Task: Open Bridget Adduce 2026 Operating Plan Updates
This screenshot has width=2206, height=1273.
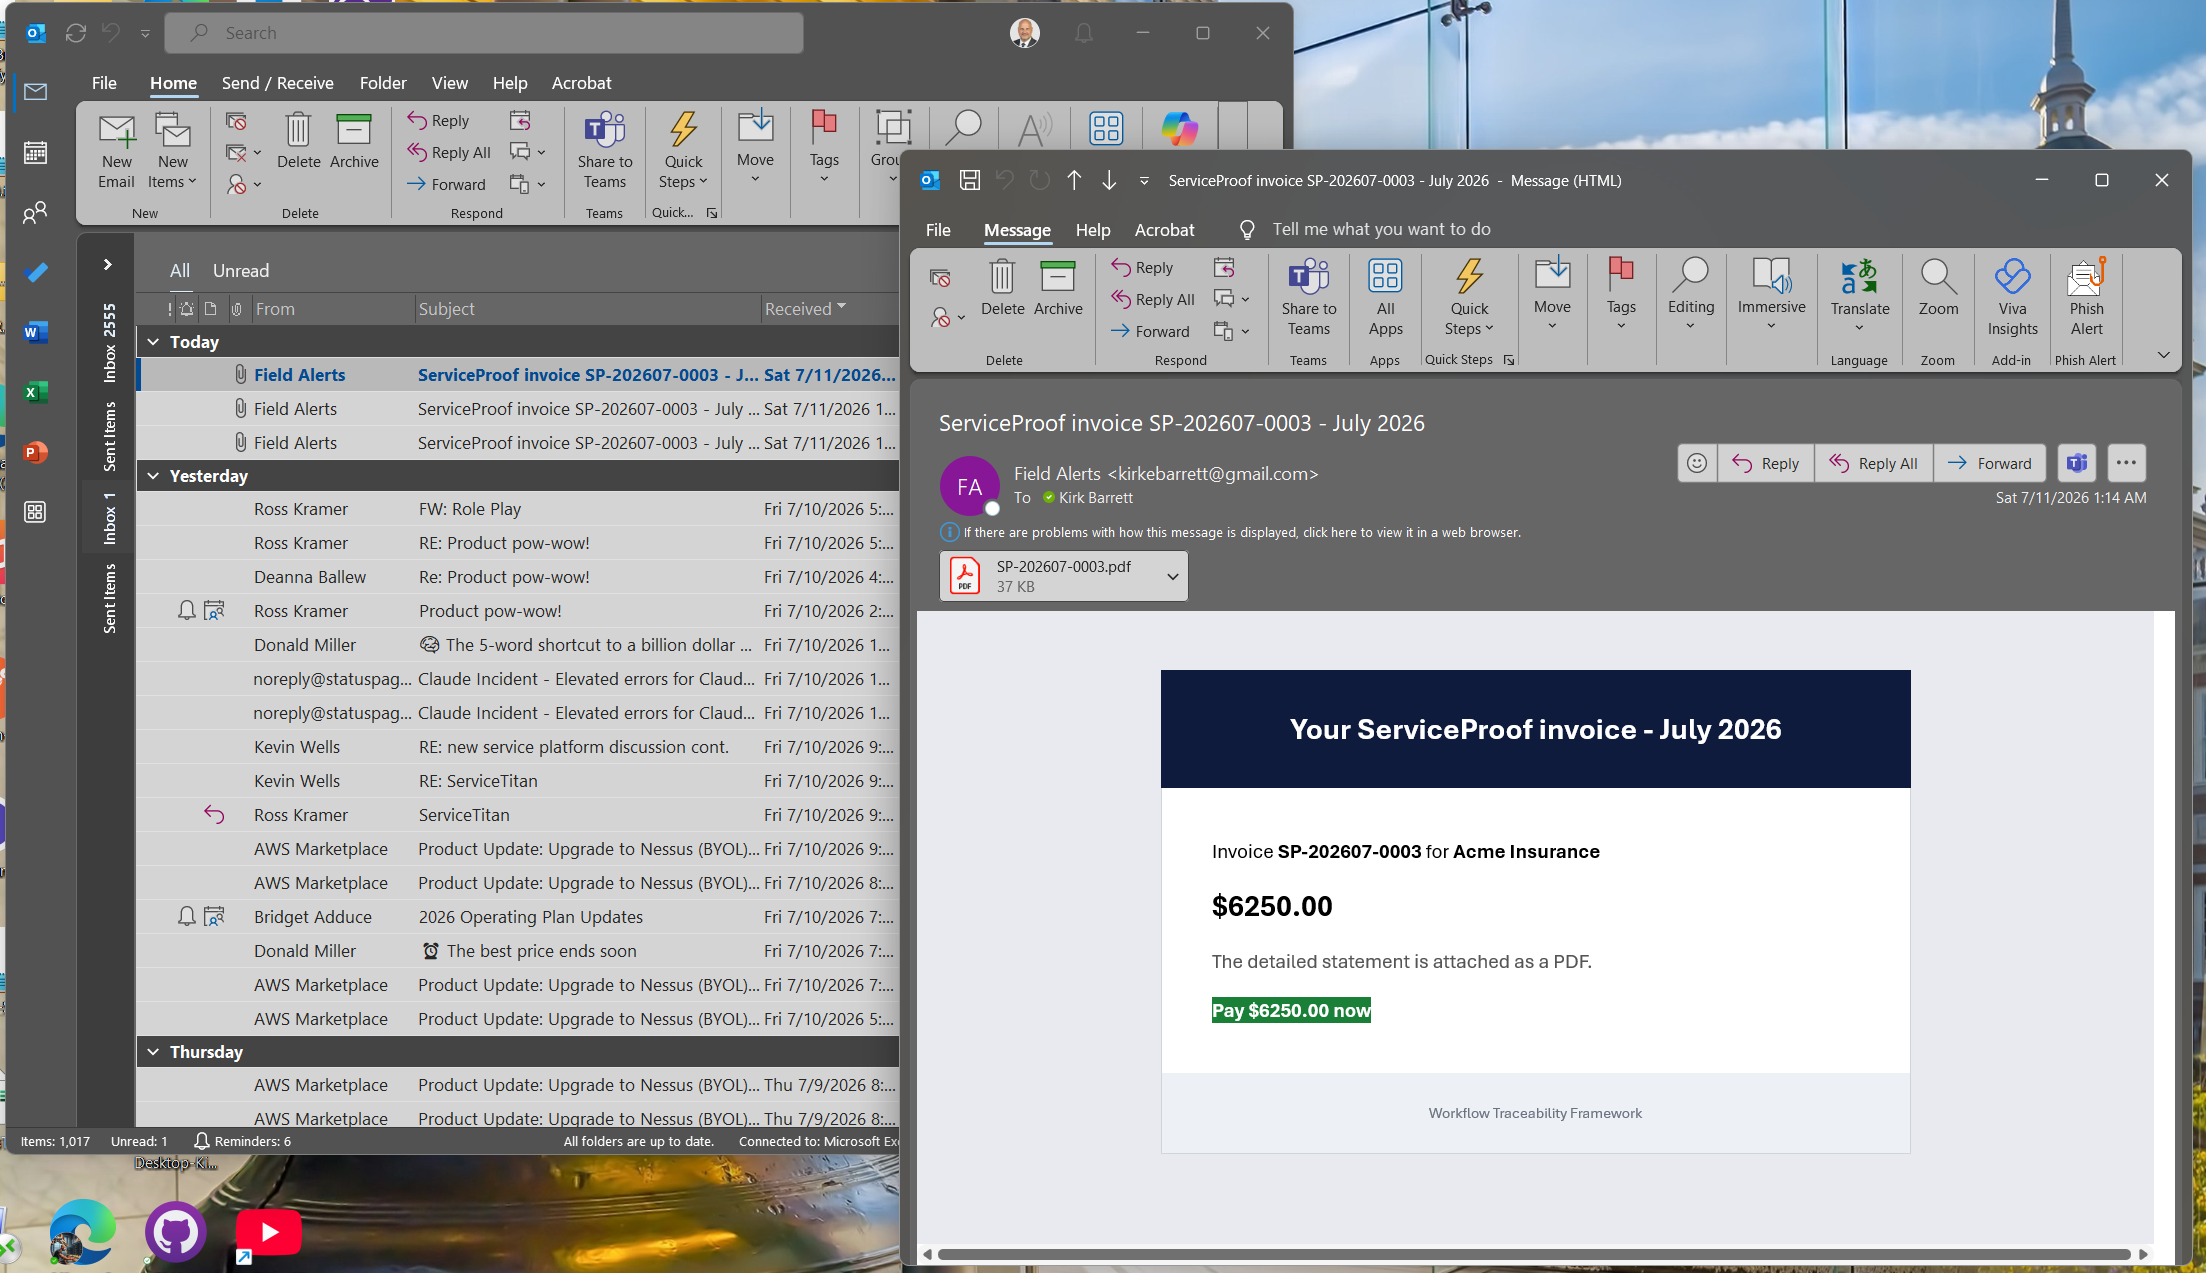Action: [517, 917]
